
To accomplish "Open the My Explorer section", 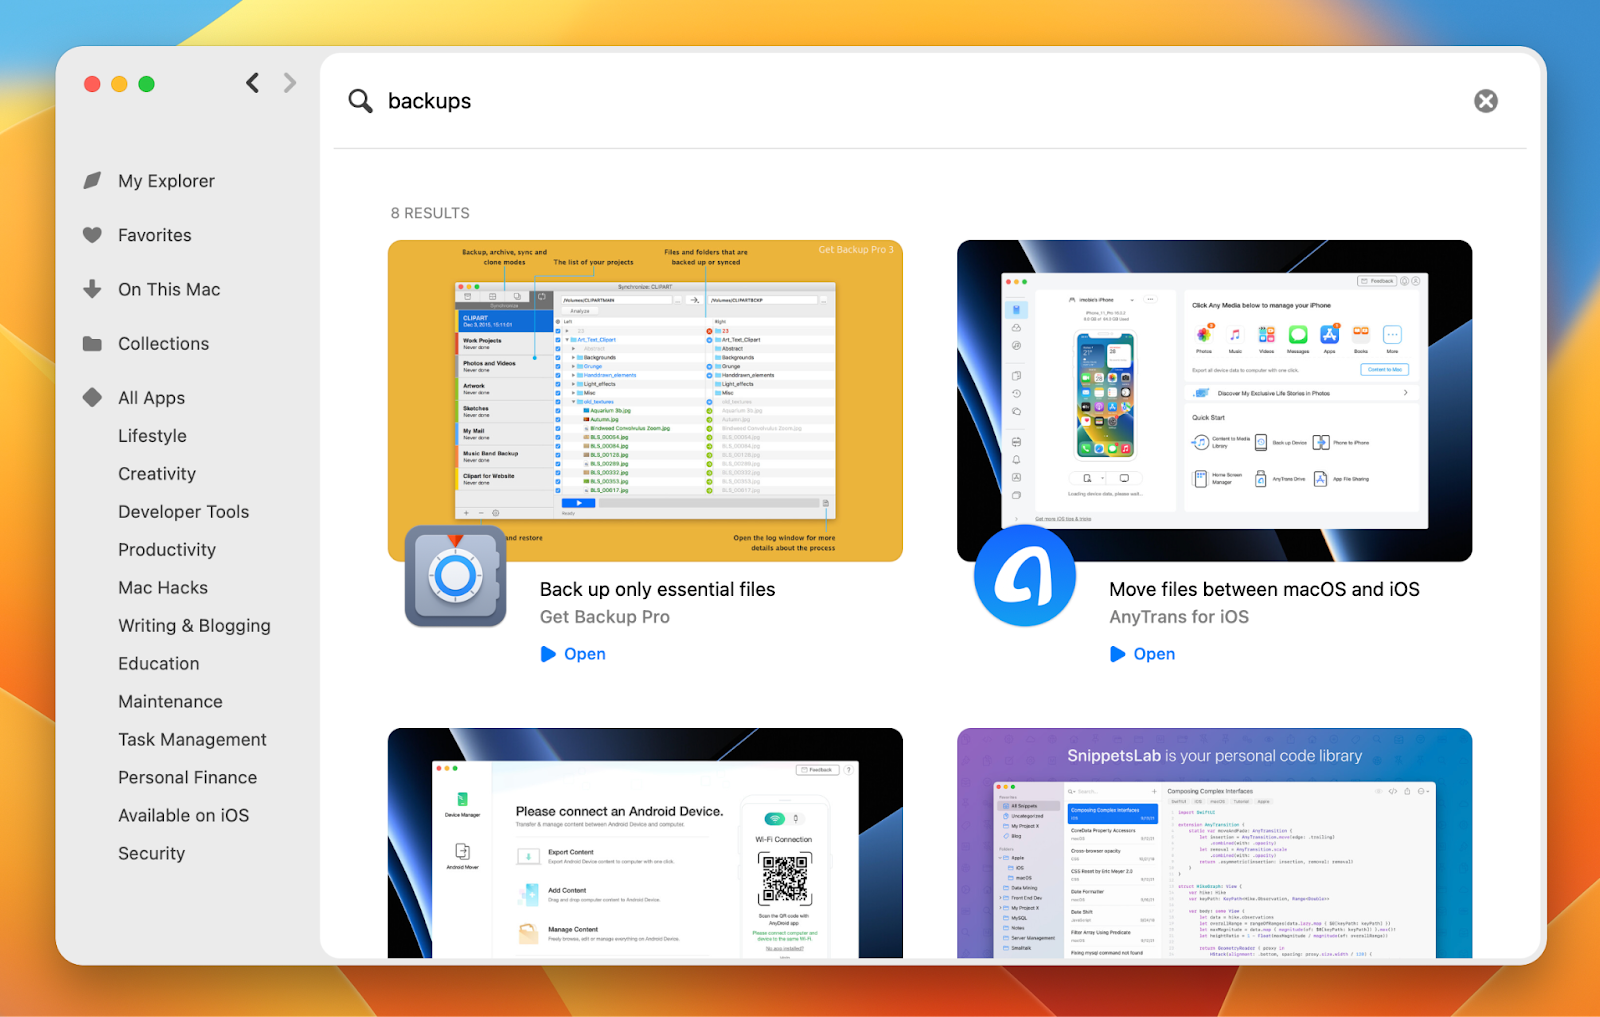I will tap(166, 181).
